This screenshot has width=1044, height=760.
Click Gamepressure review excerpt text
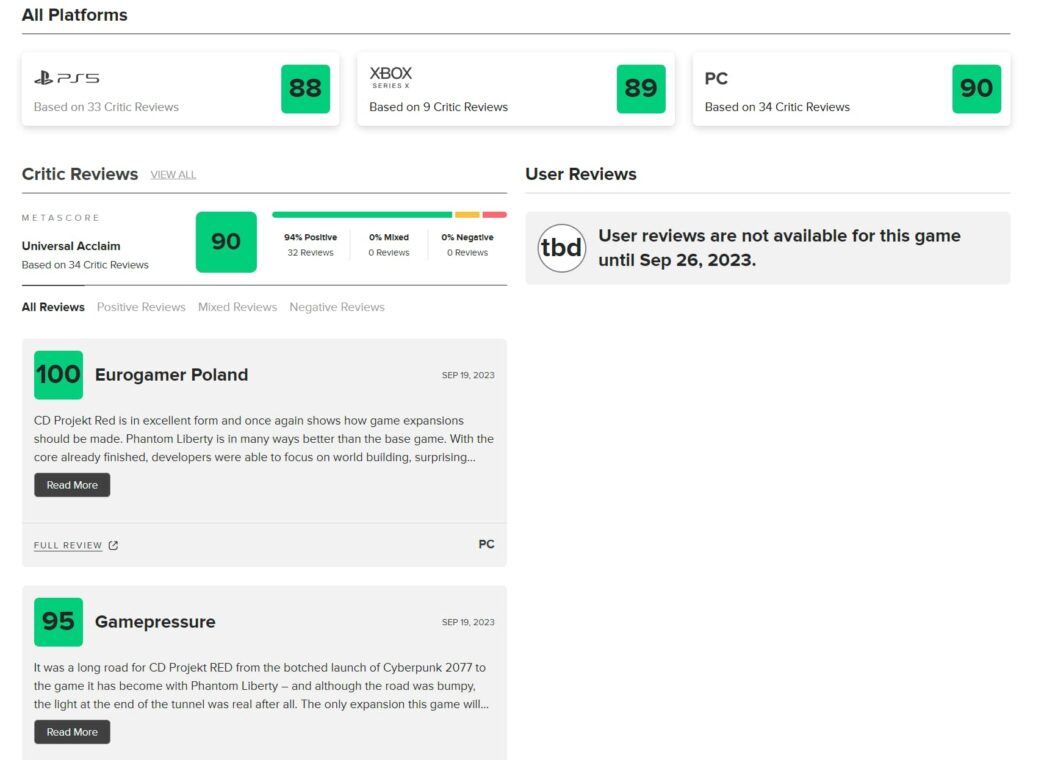pos(262,686)
